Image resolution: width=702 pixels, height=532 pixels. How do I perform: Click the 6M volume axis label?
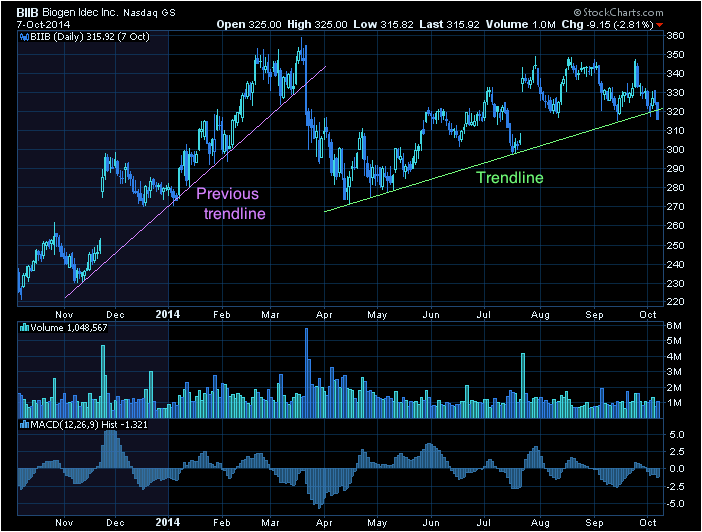pos(674,326)
